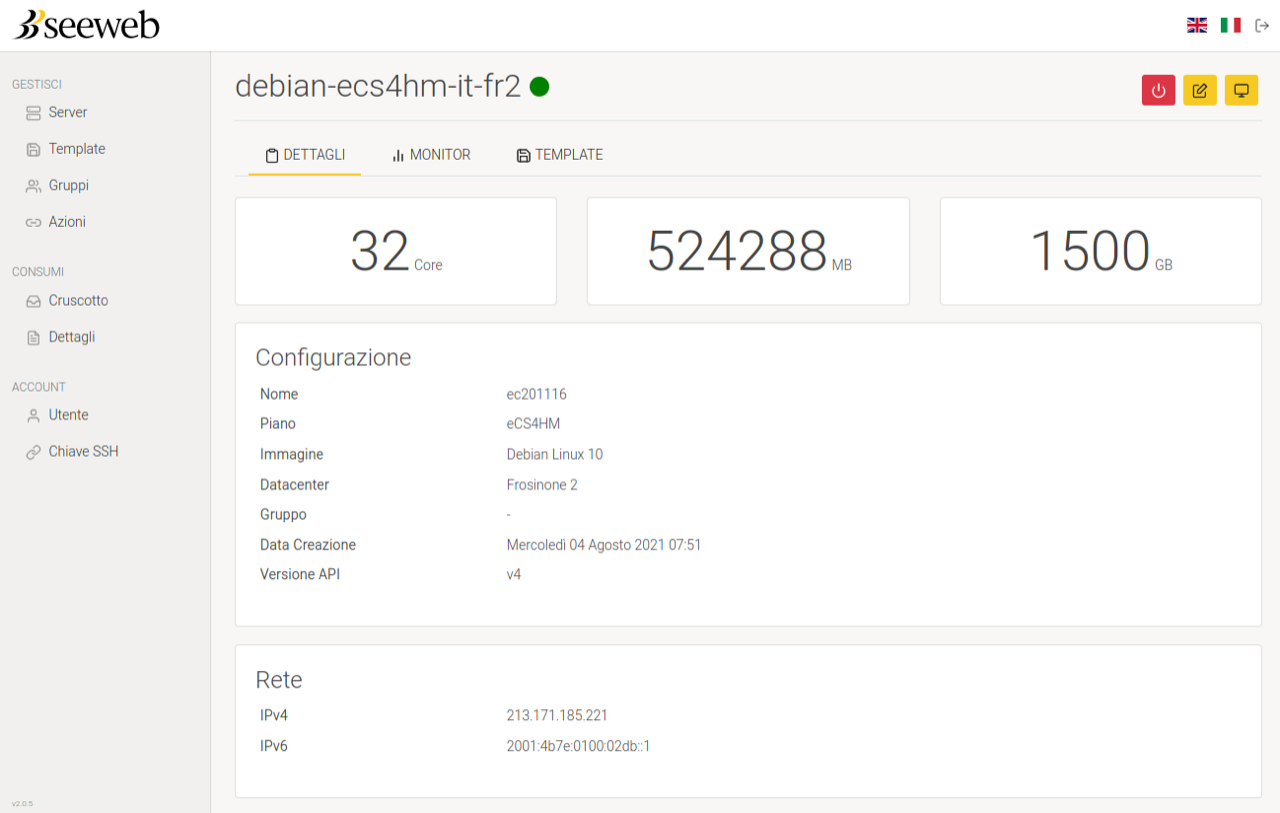Click the IPv6 label
This screenshot has height=813, width=1280.
pyautogui.click(x=274, y=746)
